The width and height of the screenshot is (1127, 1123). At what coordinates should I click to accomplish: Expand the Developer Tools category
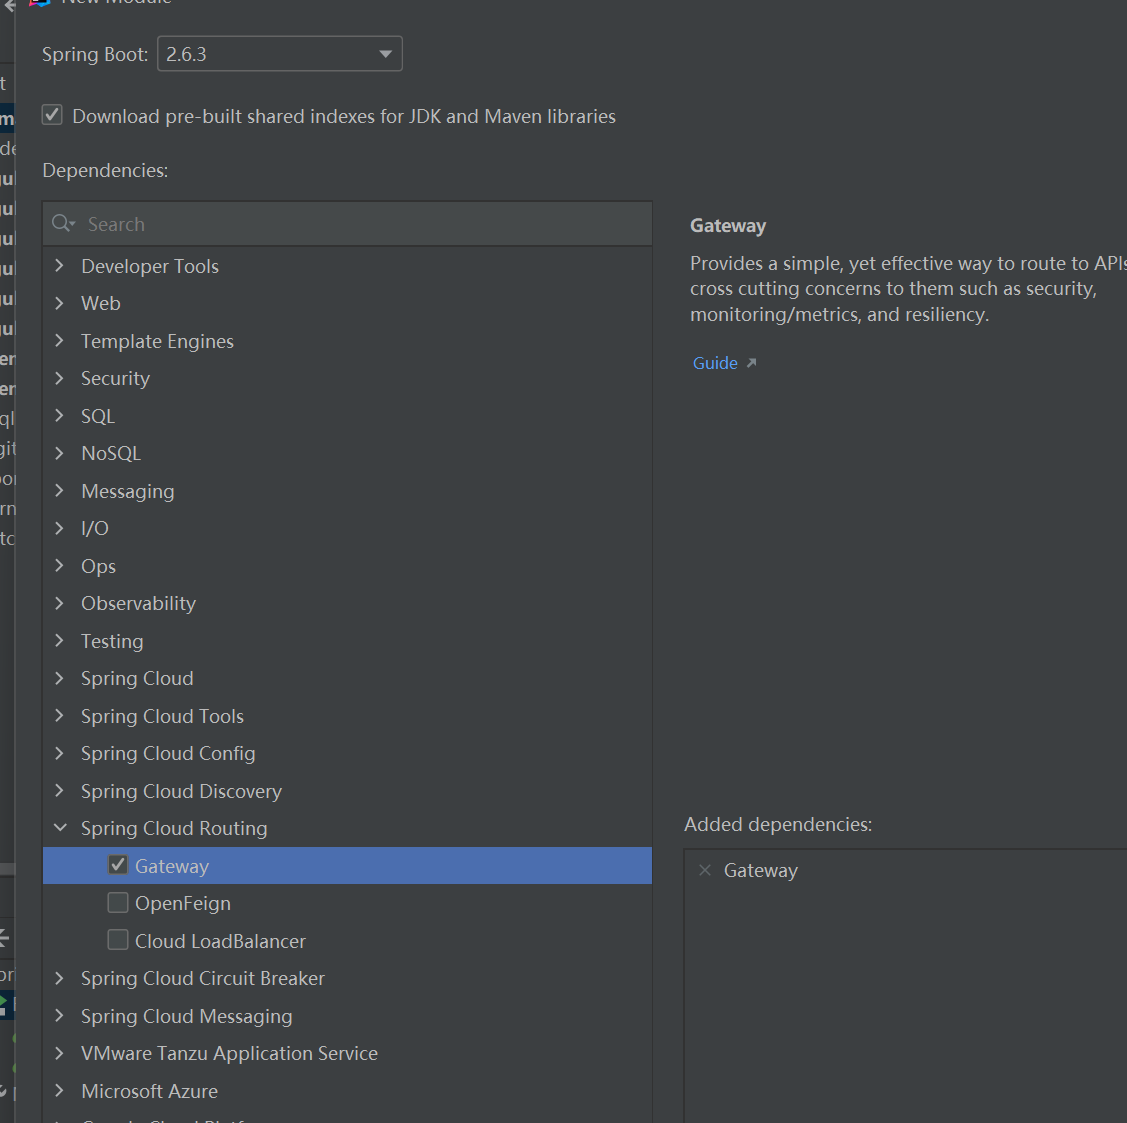tap(60, 266)
